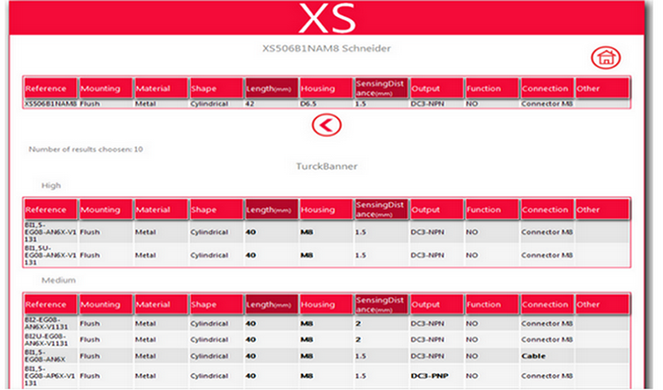Go back with the red arrow icon
This screenshot has height=390, width=663.
326,125
